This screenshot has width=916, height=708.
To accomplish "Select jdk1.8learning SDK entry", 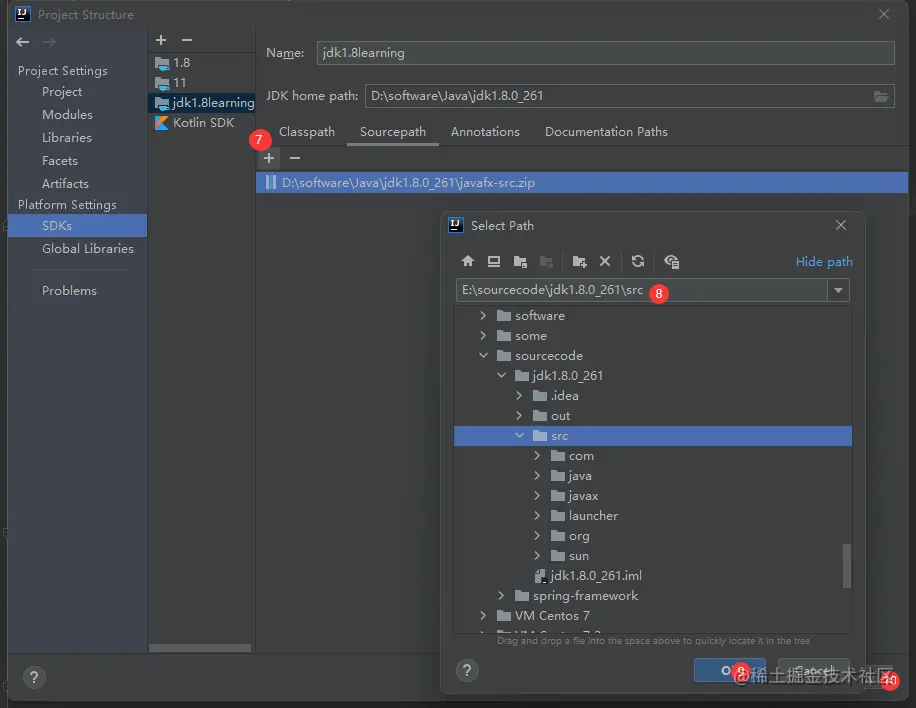I will [201, 103].
